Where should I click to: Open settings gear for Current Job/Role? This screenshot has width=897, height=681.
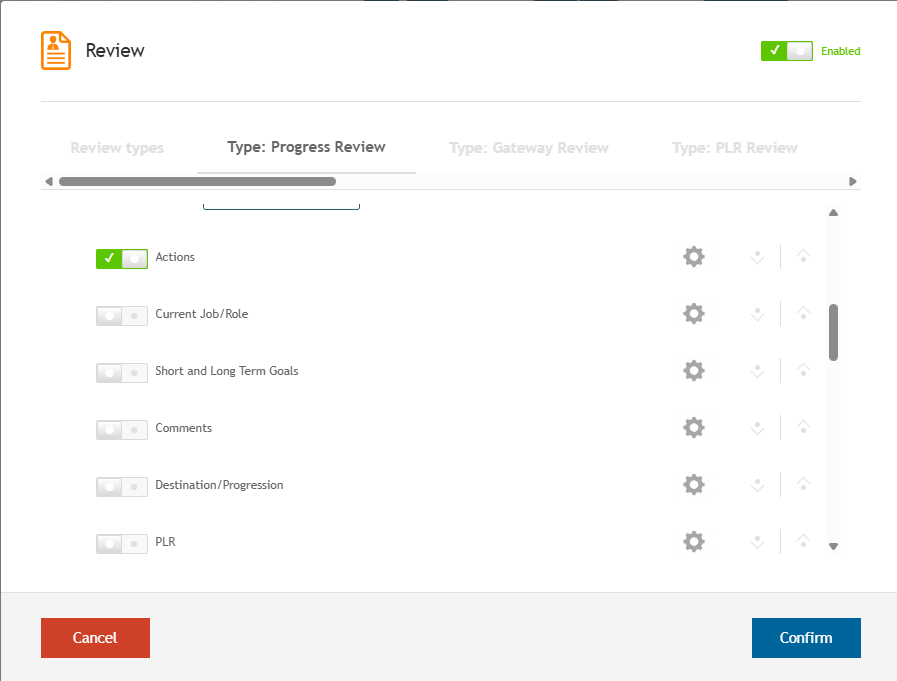point(694,314)
